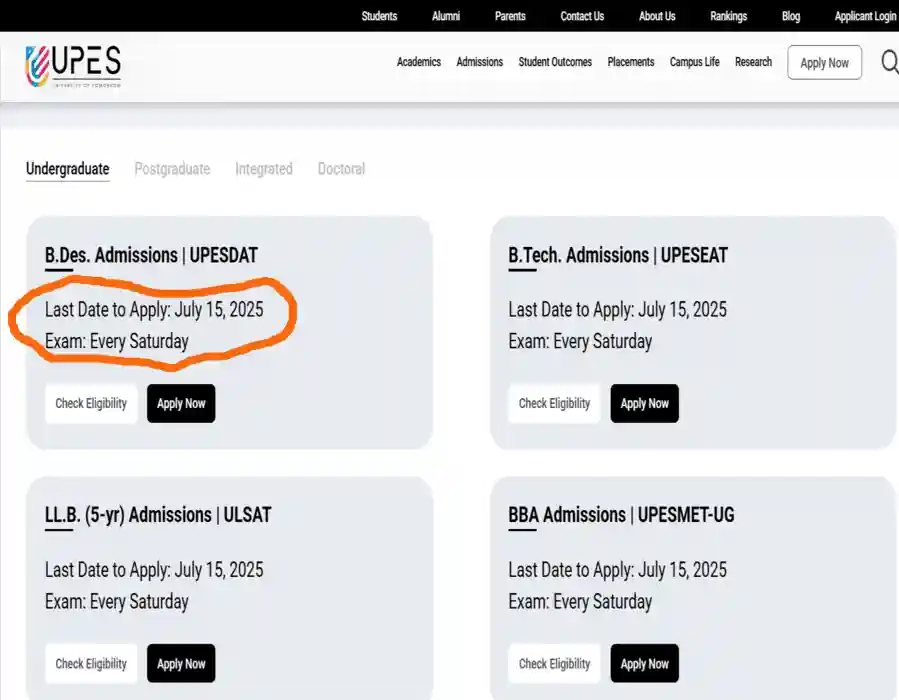Image resolution: width=899 pixels, height=700 pixels.
Task: Check Eligibility for LL.B. ULSAT
Action: [91, 663]
